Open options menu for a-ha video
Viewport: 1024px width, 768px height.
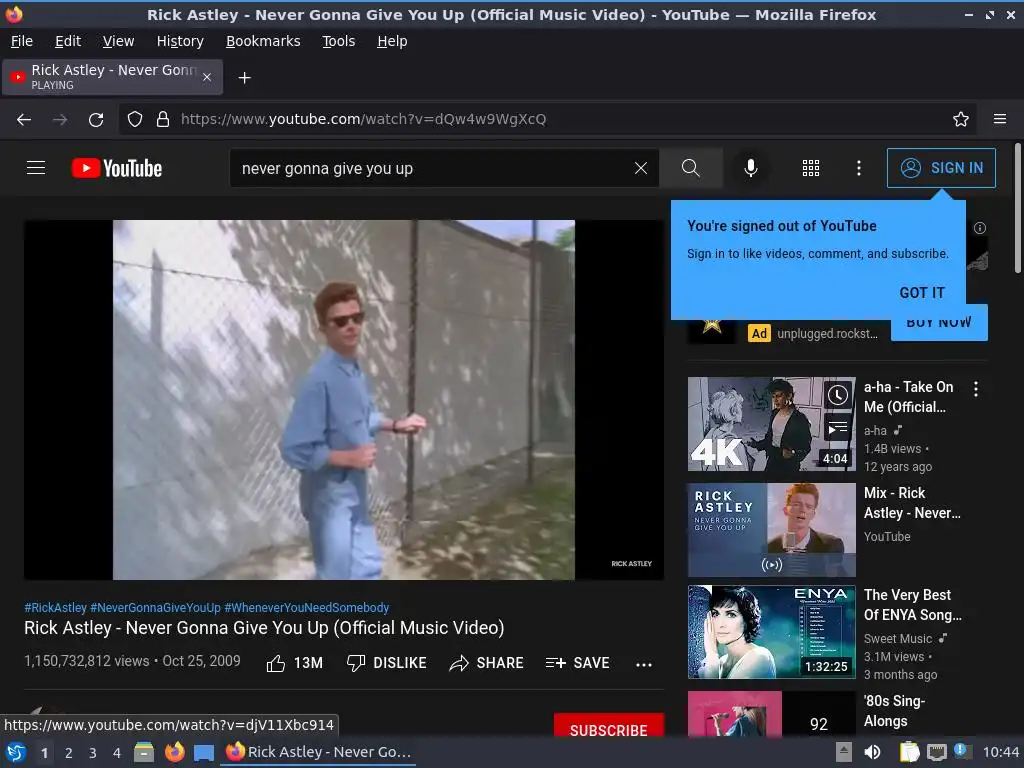(x=976, y=389)
